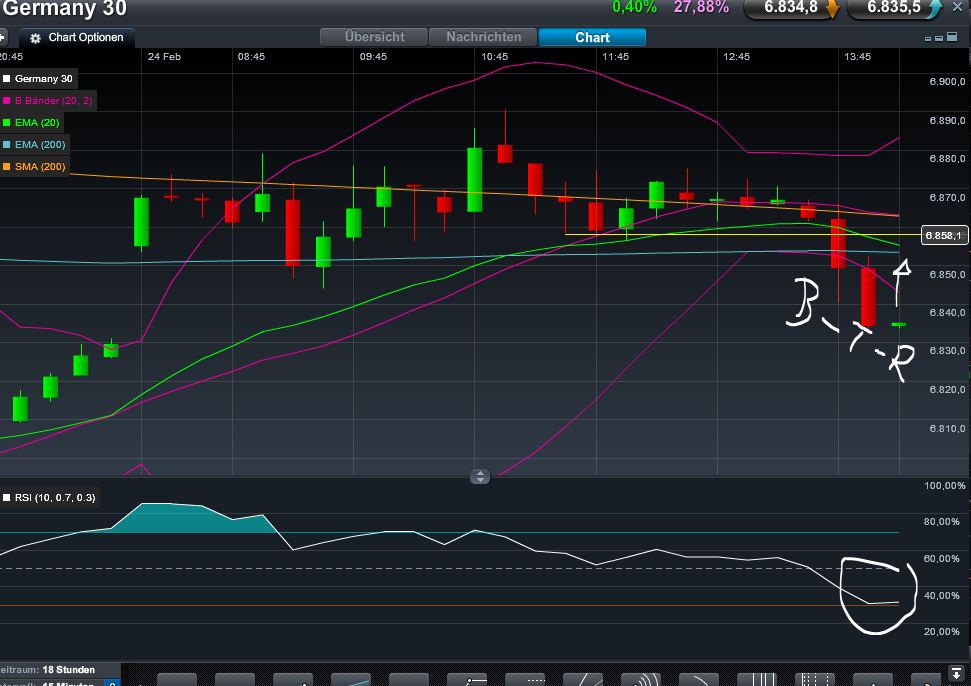The height and width of the screenshot is (686, 971).
Task: Click the green panel arrow at top left
Action: pyautogui.click(x=4, y=37)
